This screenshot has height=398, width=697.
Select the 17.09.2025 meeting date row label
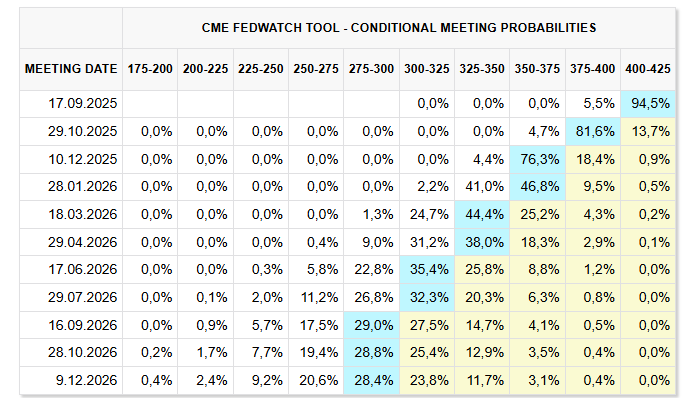click(x=83, y=104)
